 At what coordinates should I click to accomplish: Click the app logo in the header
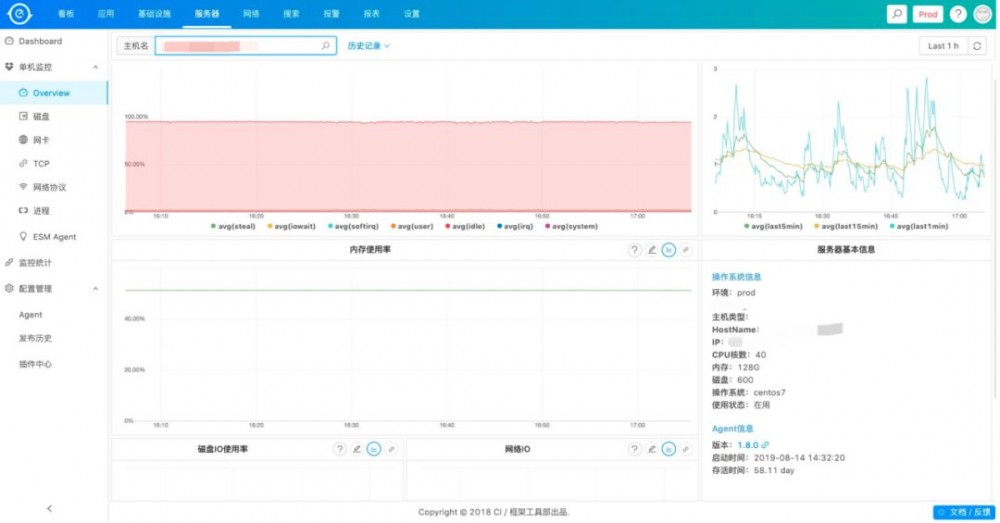[x=19, y=13]
